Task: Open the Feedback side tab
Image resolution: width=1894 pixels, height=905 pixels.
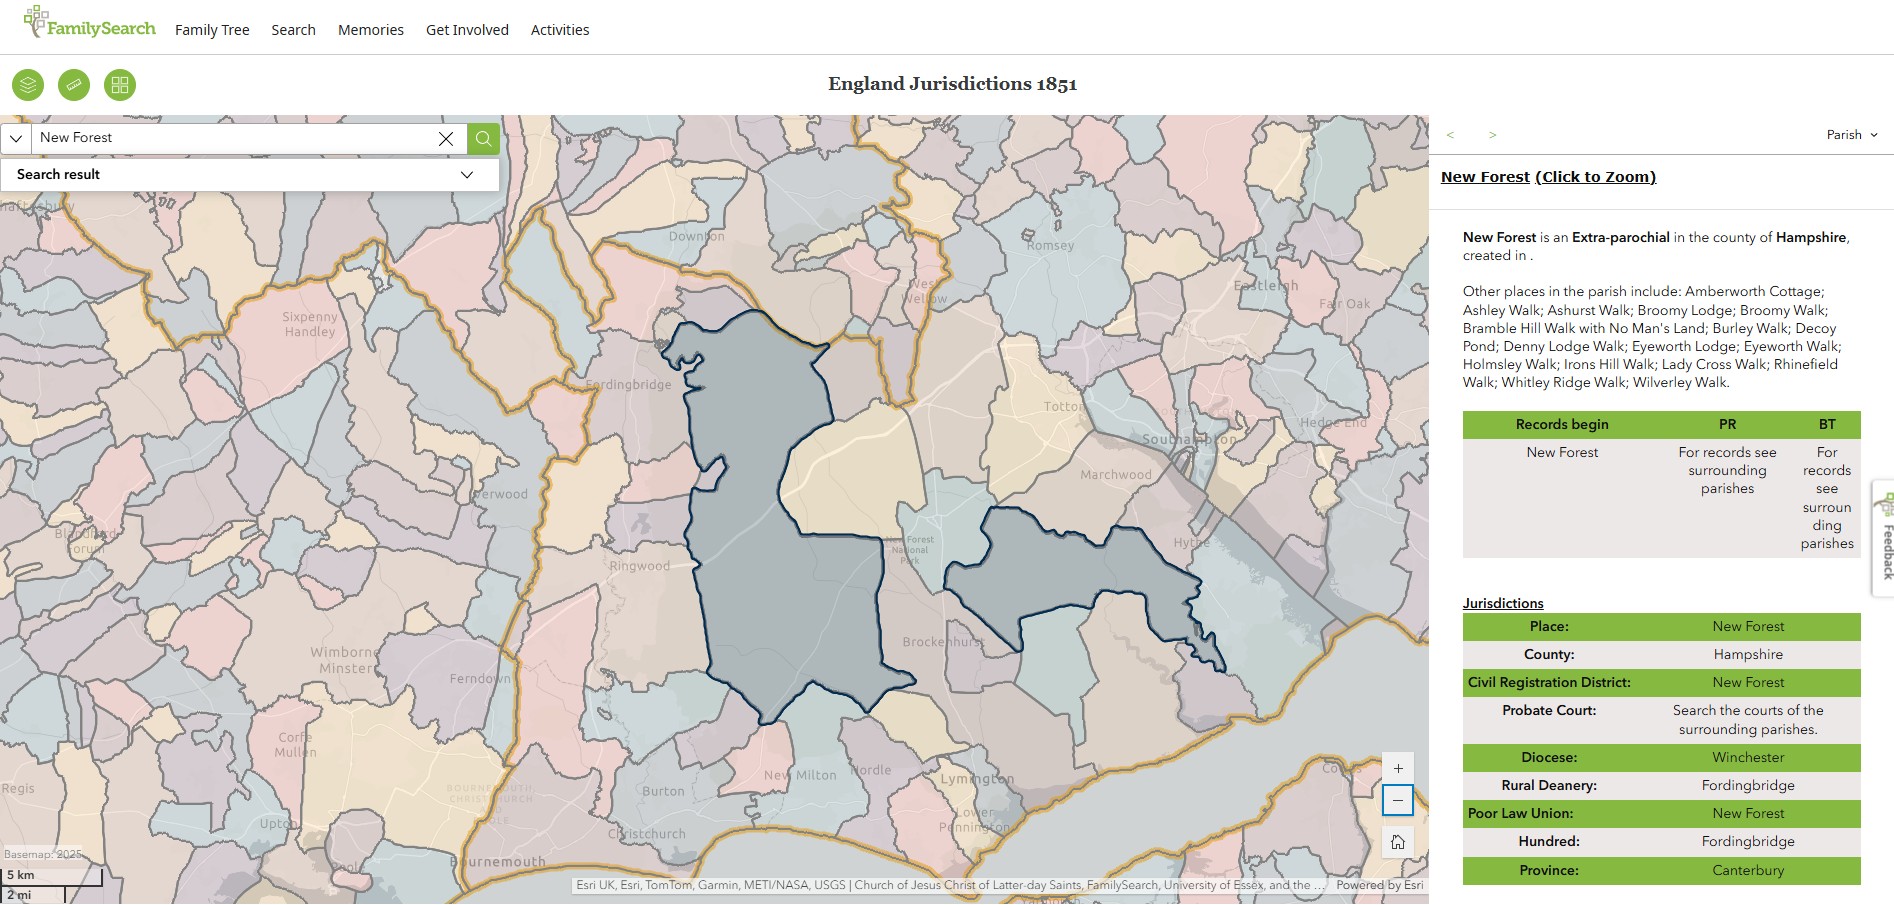Action: pos(1884,540)
